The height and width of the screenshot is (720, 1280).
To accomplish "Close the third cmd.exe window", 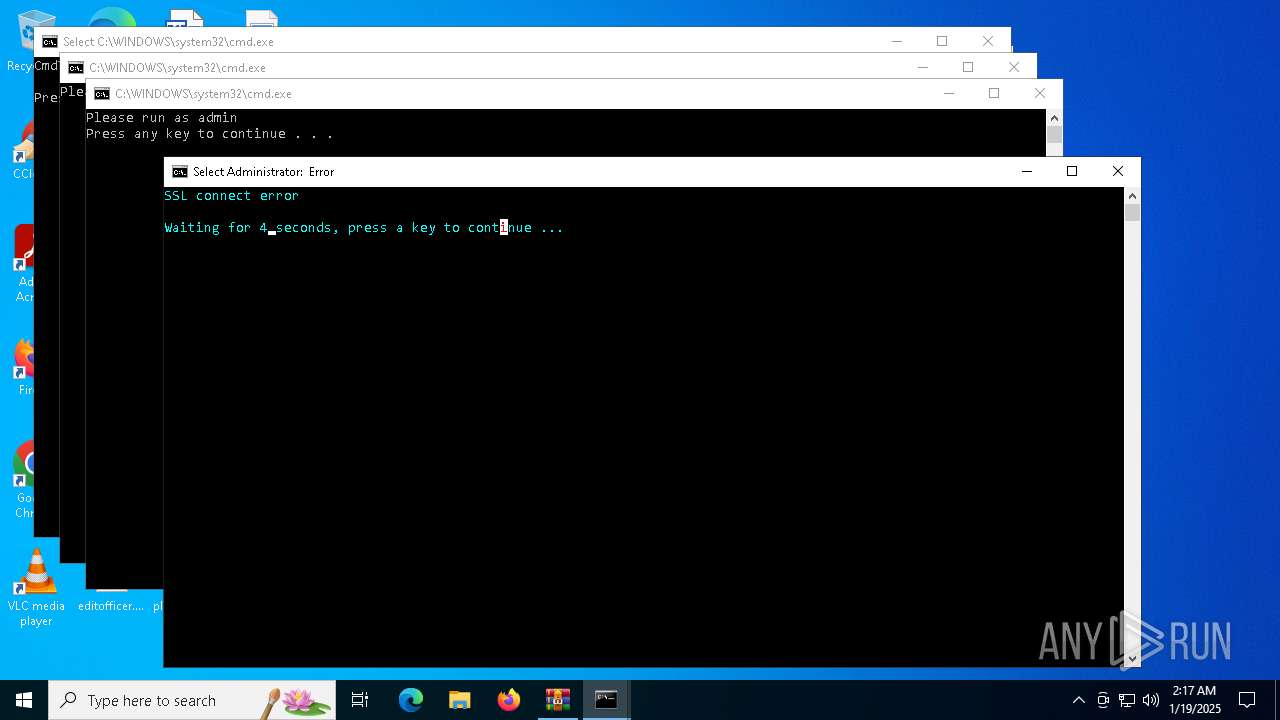I will [1040, 93].
